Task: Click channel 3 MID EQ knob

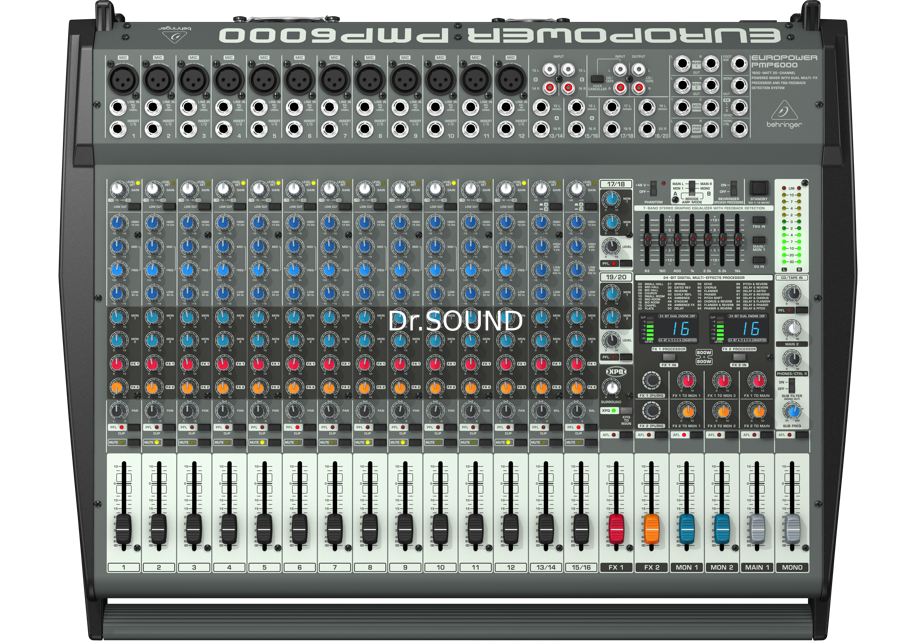Action: 188,247
